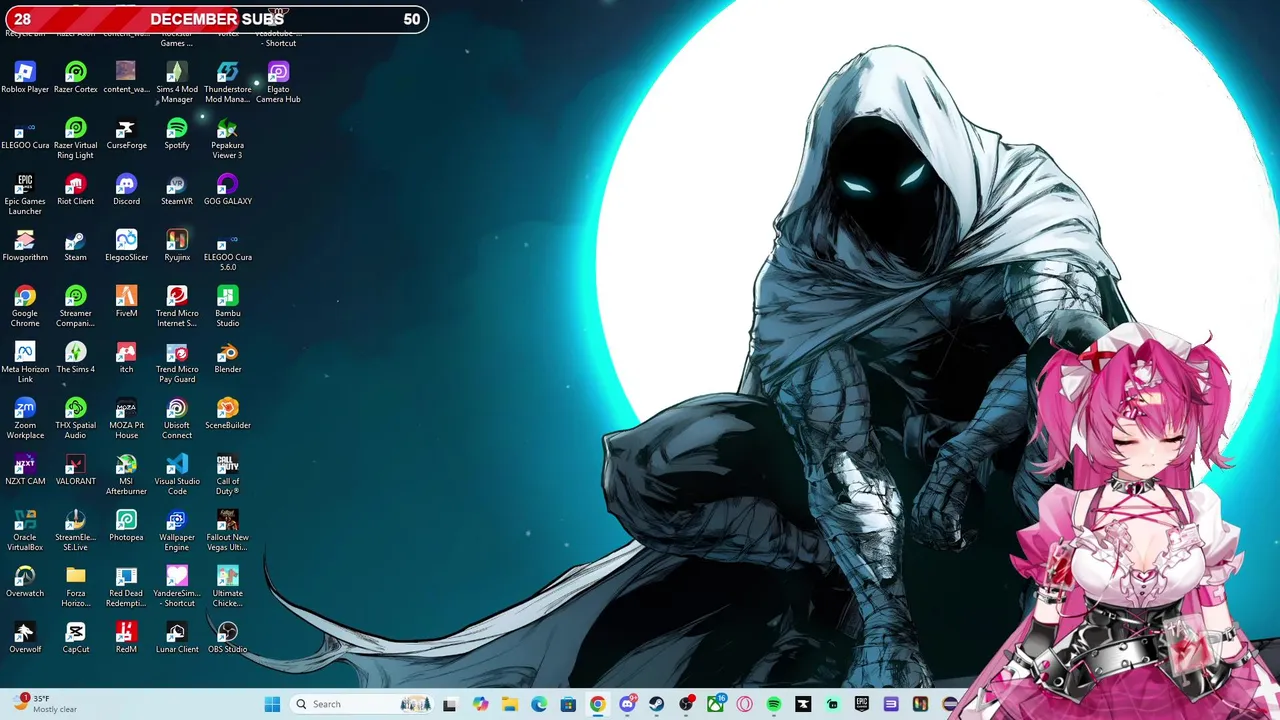The height and width of the screenshot is (720, 1280).
Task: Open Thunderstore Mod Manager icon
Action: [227, 83]
